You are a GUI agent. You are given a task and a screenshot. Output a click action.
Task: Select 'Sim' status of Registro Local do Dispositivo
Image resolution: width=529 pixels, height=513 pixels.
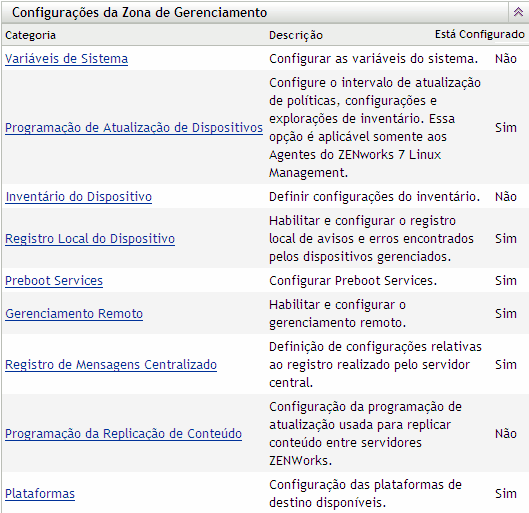click(x=506, y=239)
